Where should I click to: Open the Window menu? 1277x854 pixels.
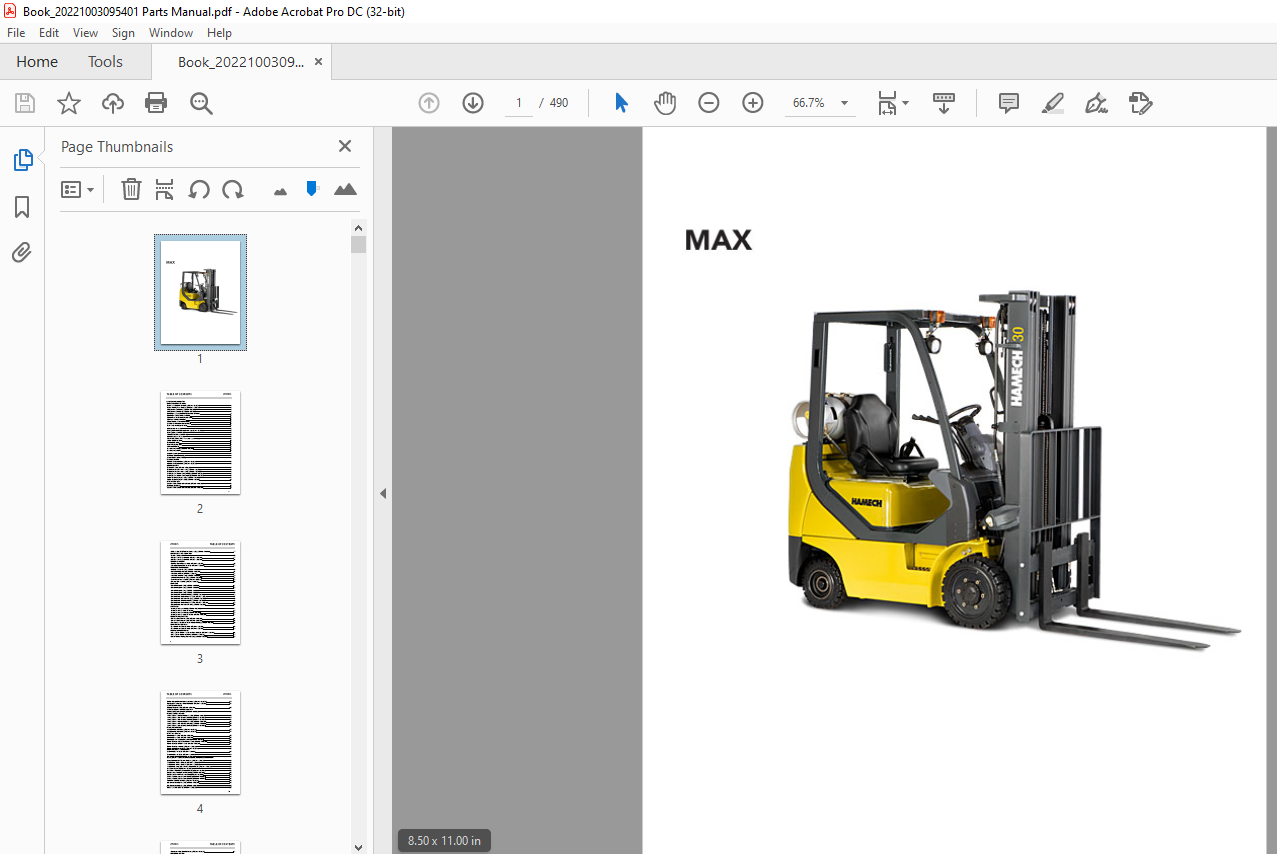(x=171, y=33)
